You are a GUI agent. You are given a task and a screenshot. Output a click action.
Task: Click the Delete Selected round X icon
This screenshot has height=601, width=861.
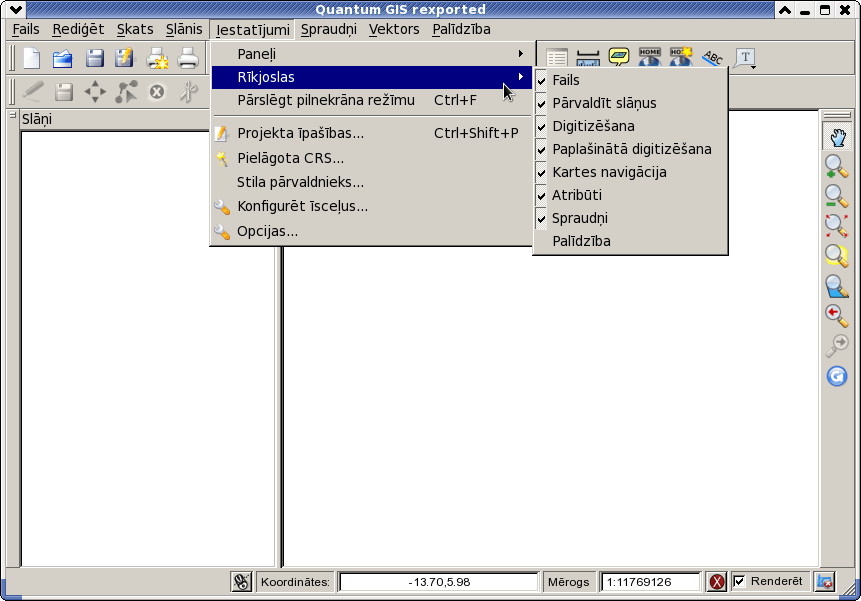[x=157, y=92]
